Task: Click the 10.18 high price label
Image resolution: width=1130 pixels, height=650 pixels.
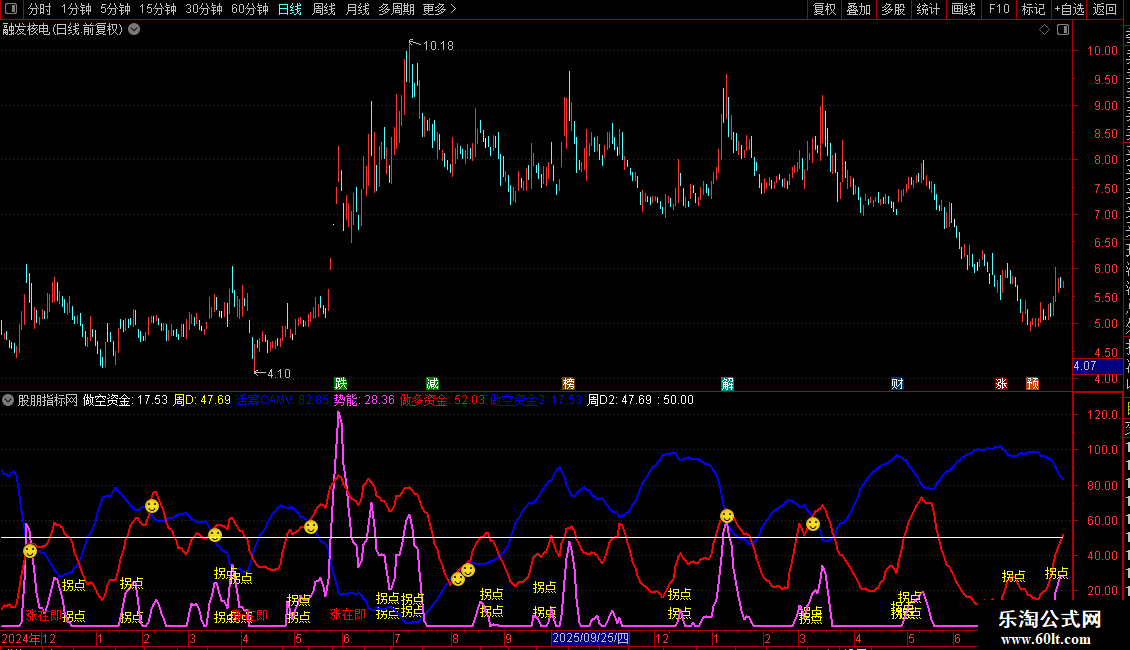Action: point(438,45)
